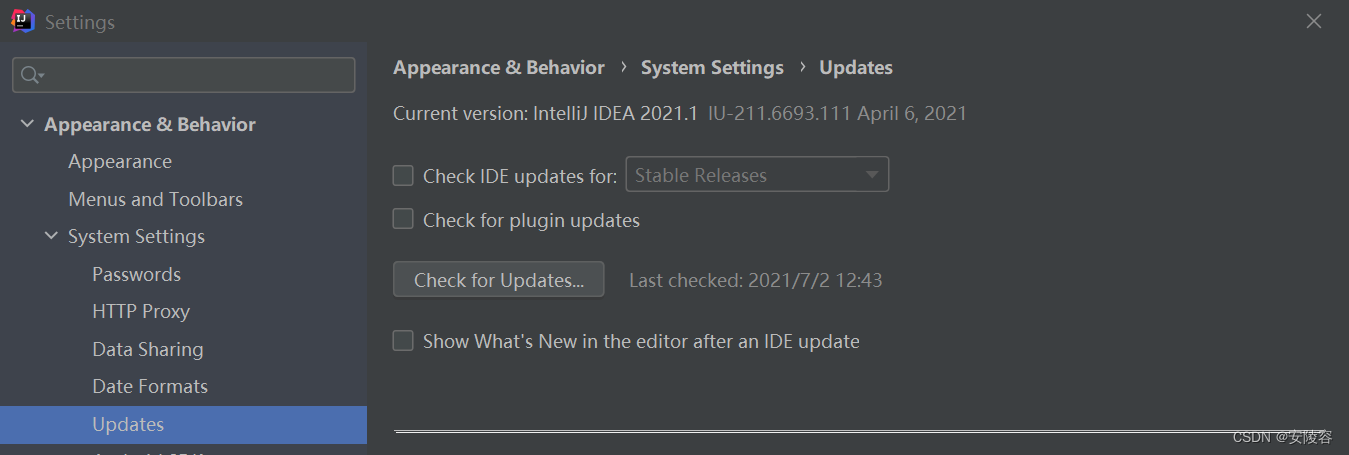This screenshot has width=1349, height=455.
Task: Collapse the Appearance & Behavior tree node
Action: tap(26, 124)
